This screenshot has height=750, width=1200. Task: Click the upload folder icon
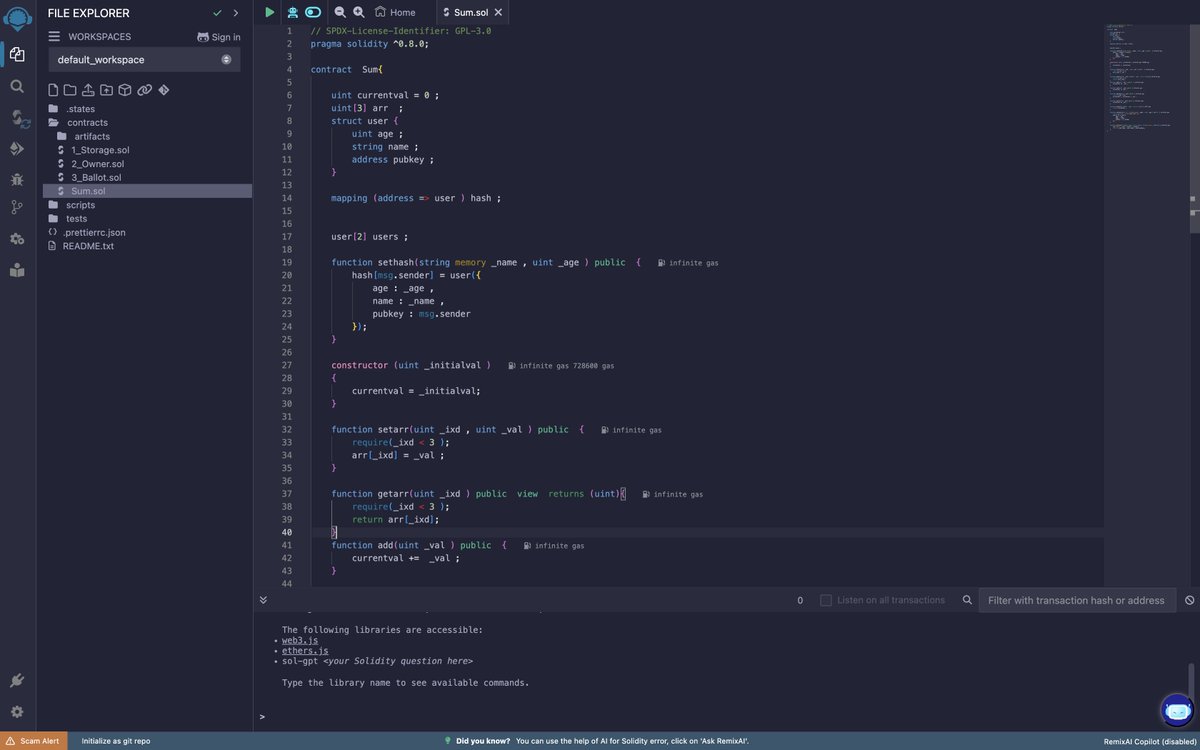pos(107,90)
